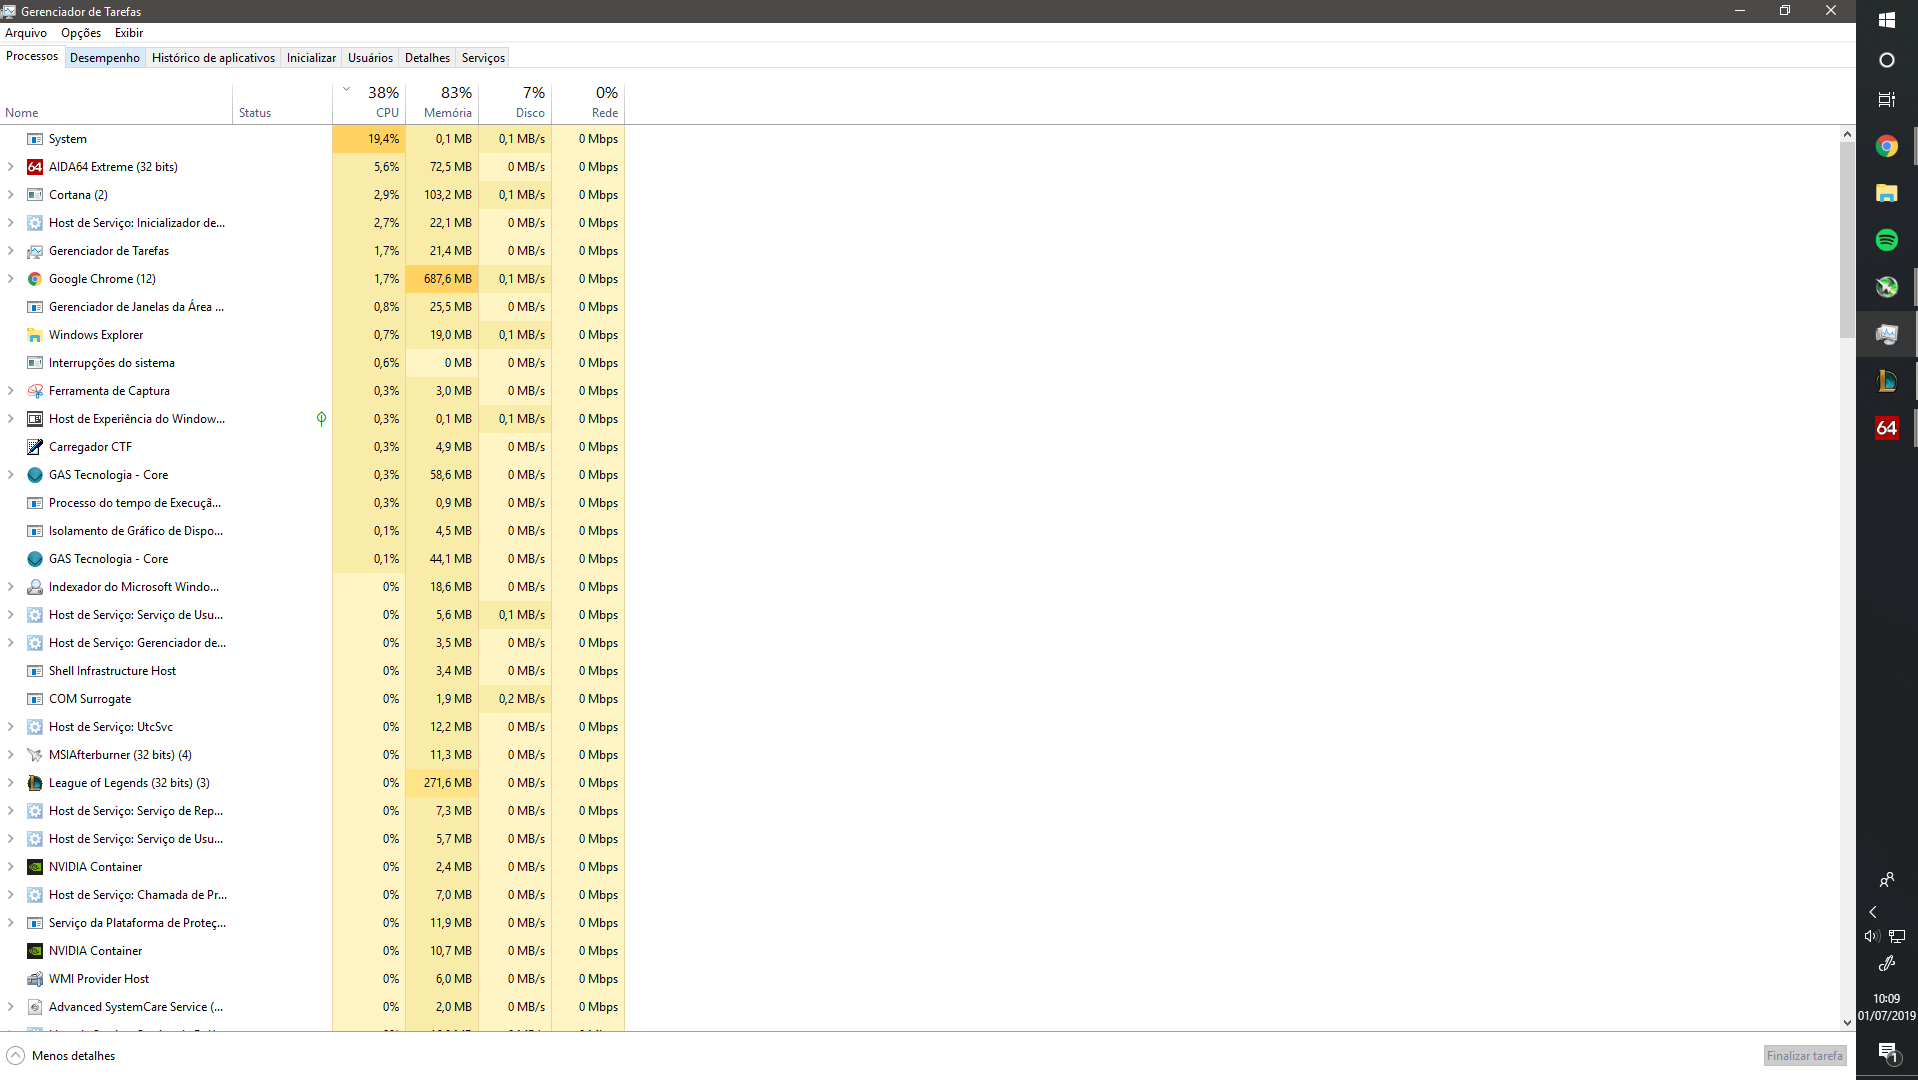1918x1080 pixels.
Task: Sort by the Status column header
Action: coord(283,102)
